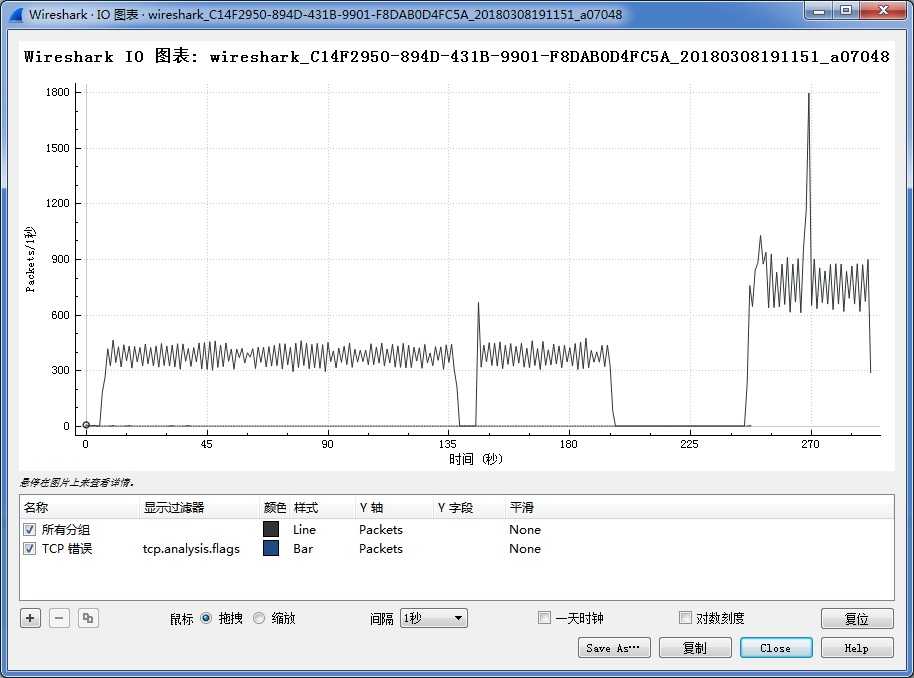Screen dimensions: 914x678
Task: Open Help for the IO graph
Action: pyautogui.click(x=857, y=648)
